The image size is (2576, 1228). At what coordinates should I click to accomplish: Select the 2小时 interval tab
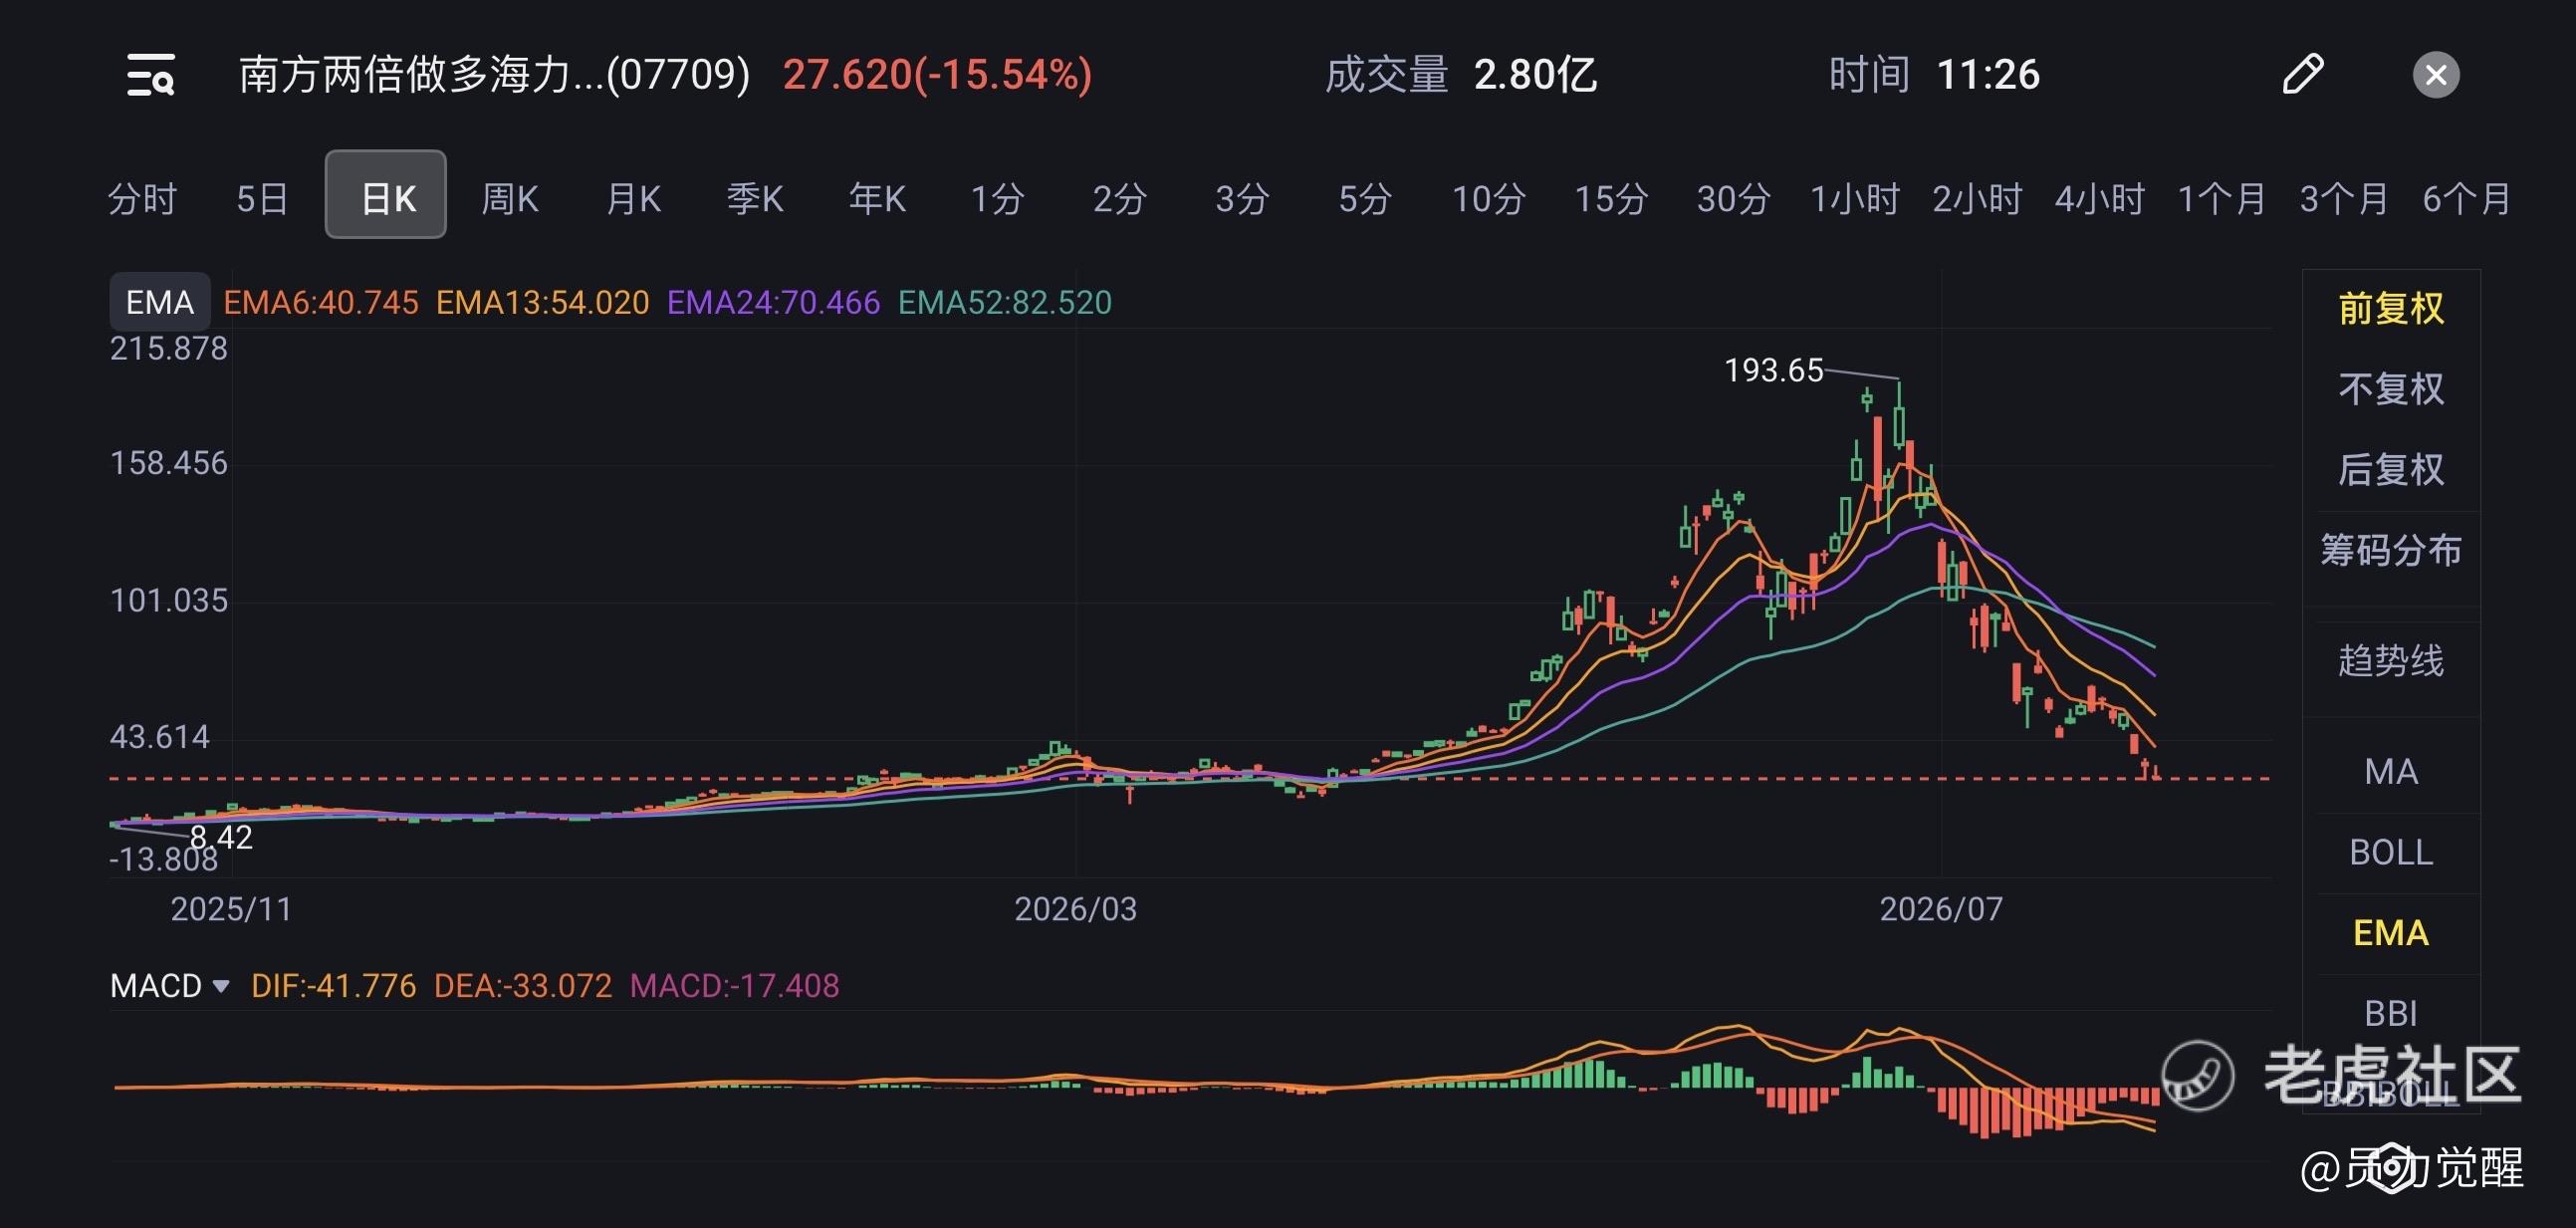(x=1978, y=198)
